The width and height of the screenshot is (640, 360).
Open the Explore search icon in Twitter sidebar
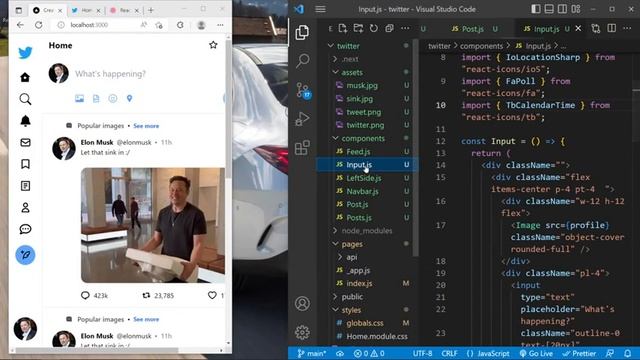coord(25,99)
